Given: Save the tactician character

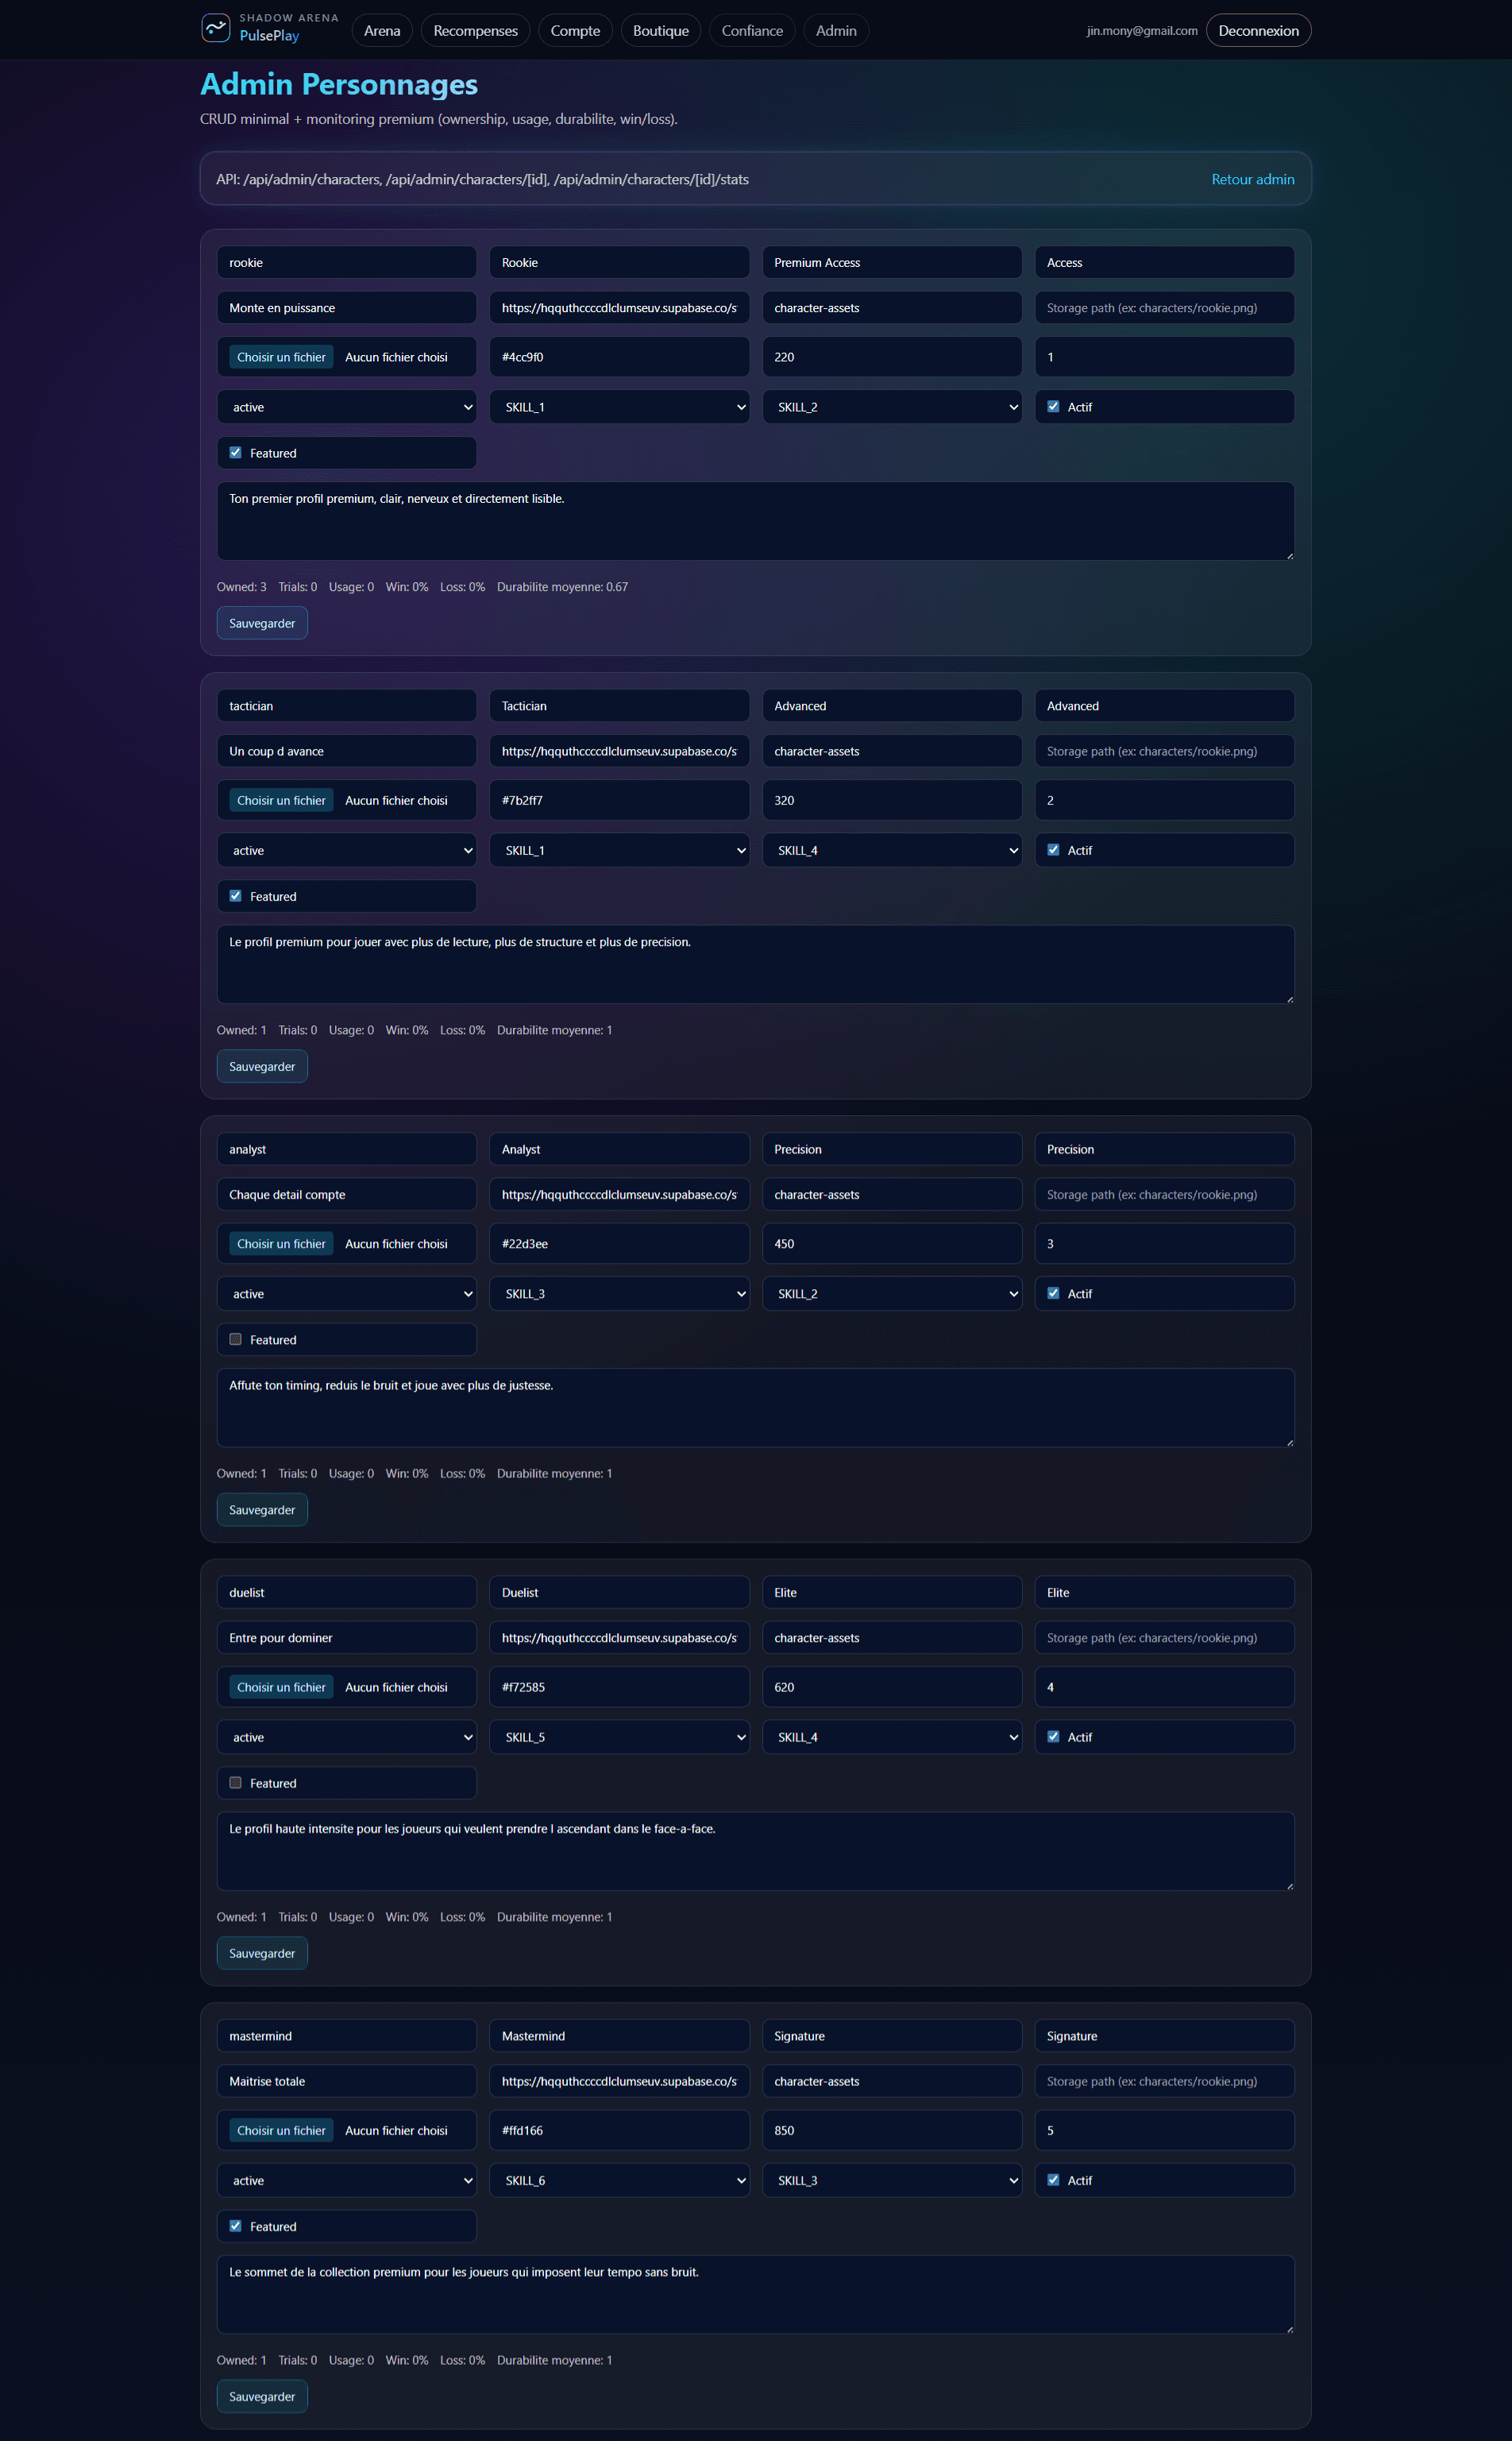Looking at the screenshot, I should pyautogui.click(x=262, y=1066).
